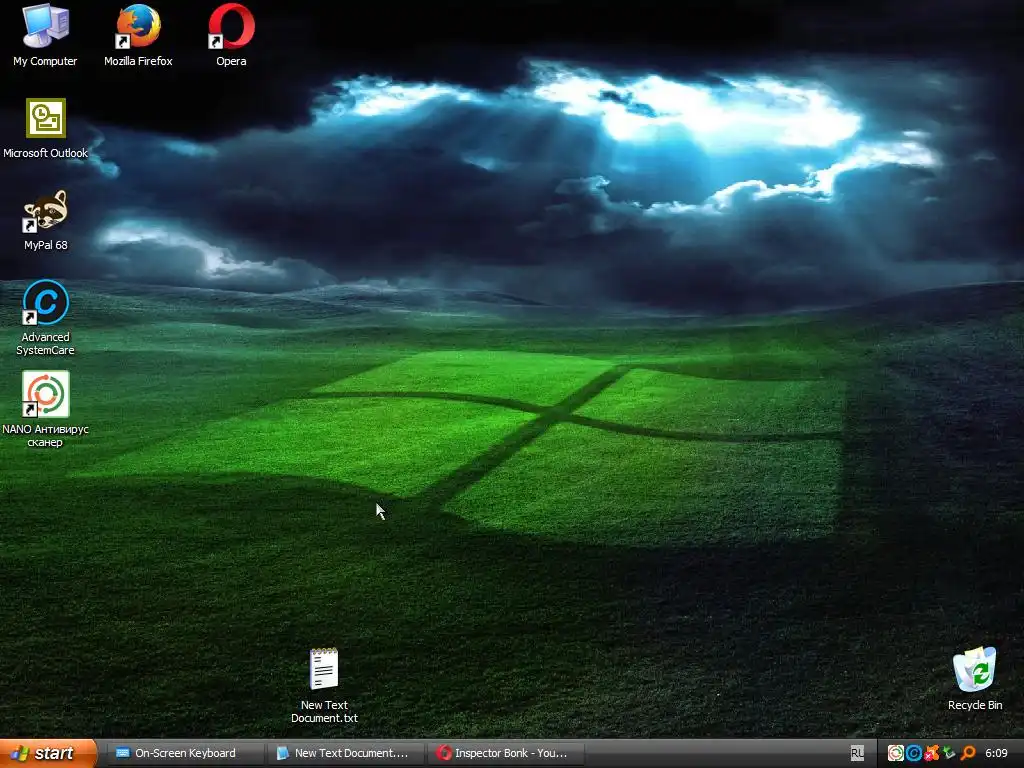Open the Start menu
Screen dimensions: 1024x768
pos(47,753)
